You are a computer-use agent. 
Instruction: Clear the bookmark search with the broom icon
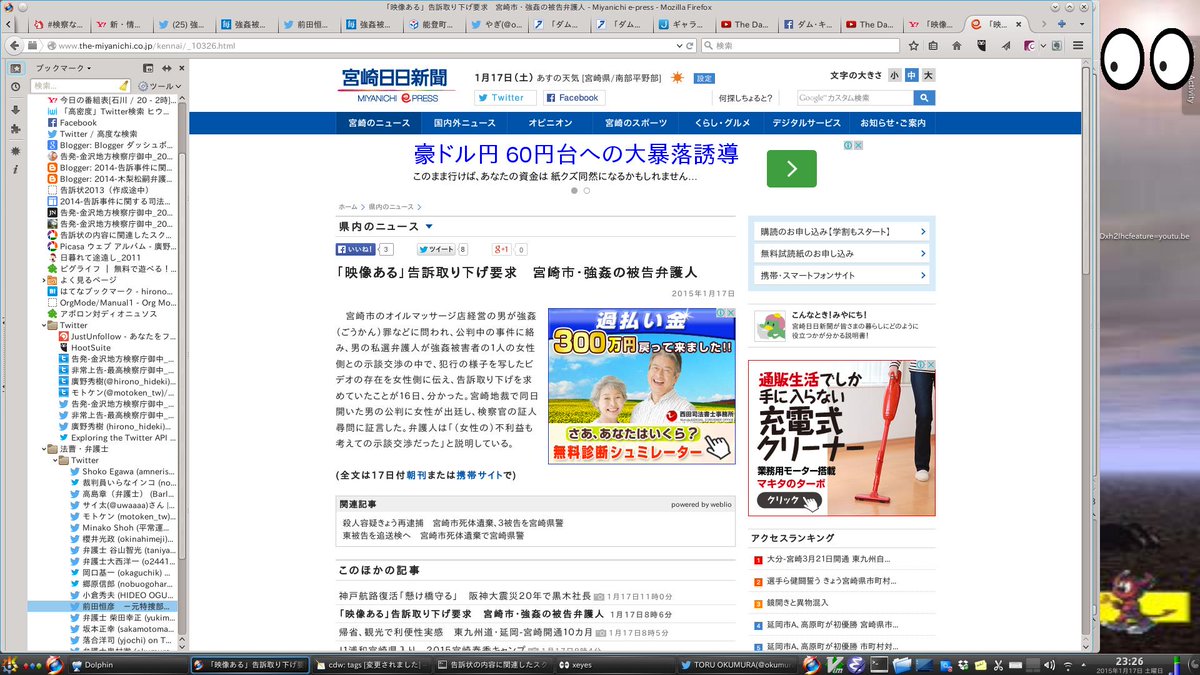point(126,86)
